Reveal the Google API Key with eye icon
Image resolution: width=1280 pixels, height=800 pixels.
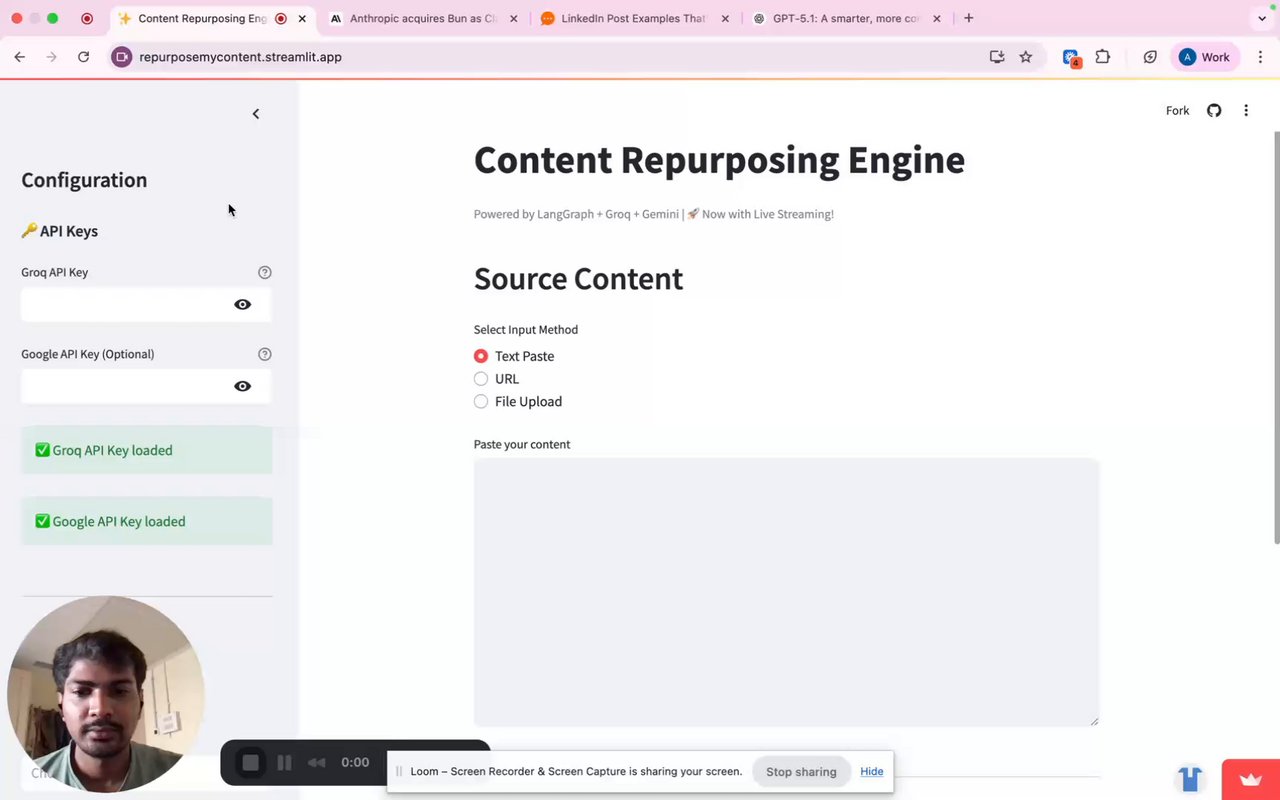(x=243, y=386)
